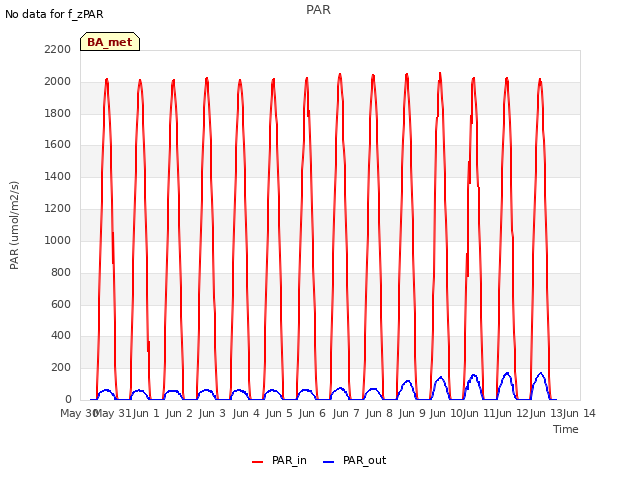
Task: Click the 0 y-axis tick label
Action: click(x=68, y=399)
